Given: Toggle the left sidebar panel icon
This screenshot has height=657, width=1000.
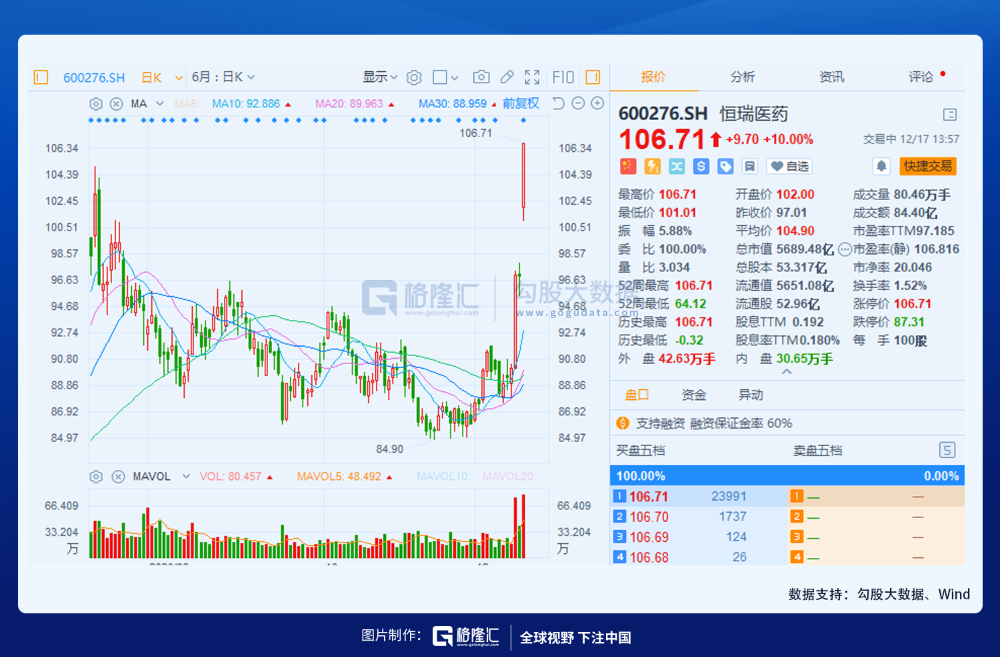Looking at the screenshot, I should point(41,77).
